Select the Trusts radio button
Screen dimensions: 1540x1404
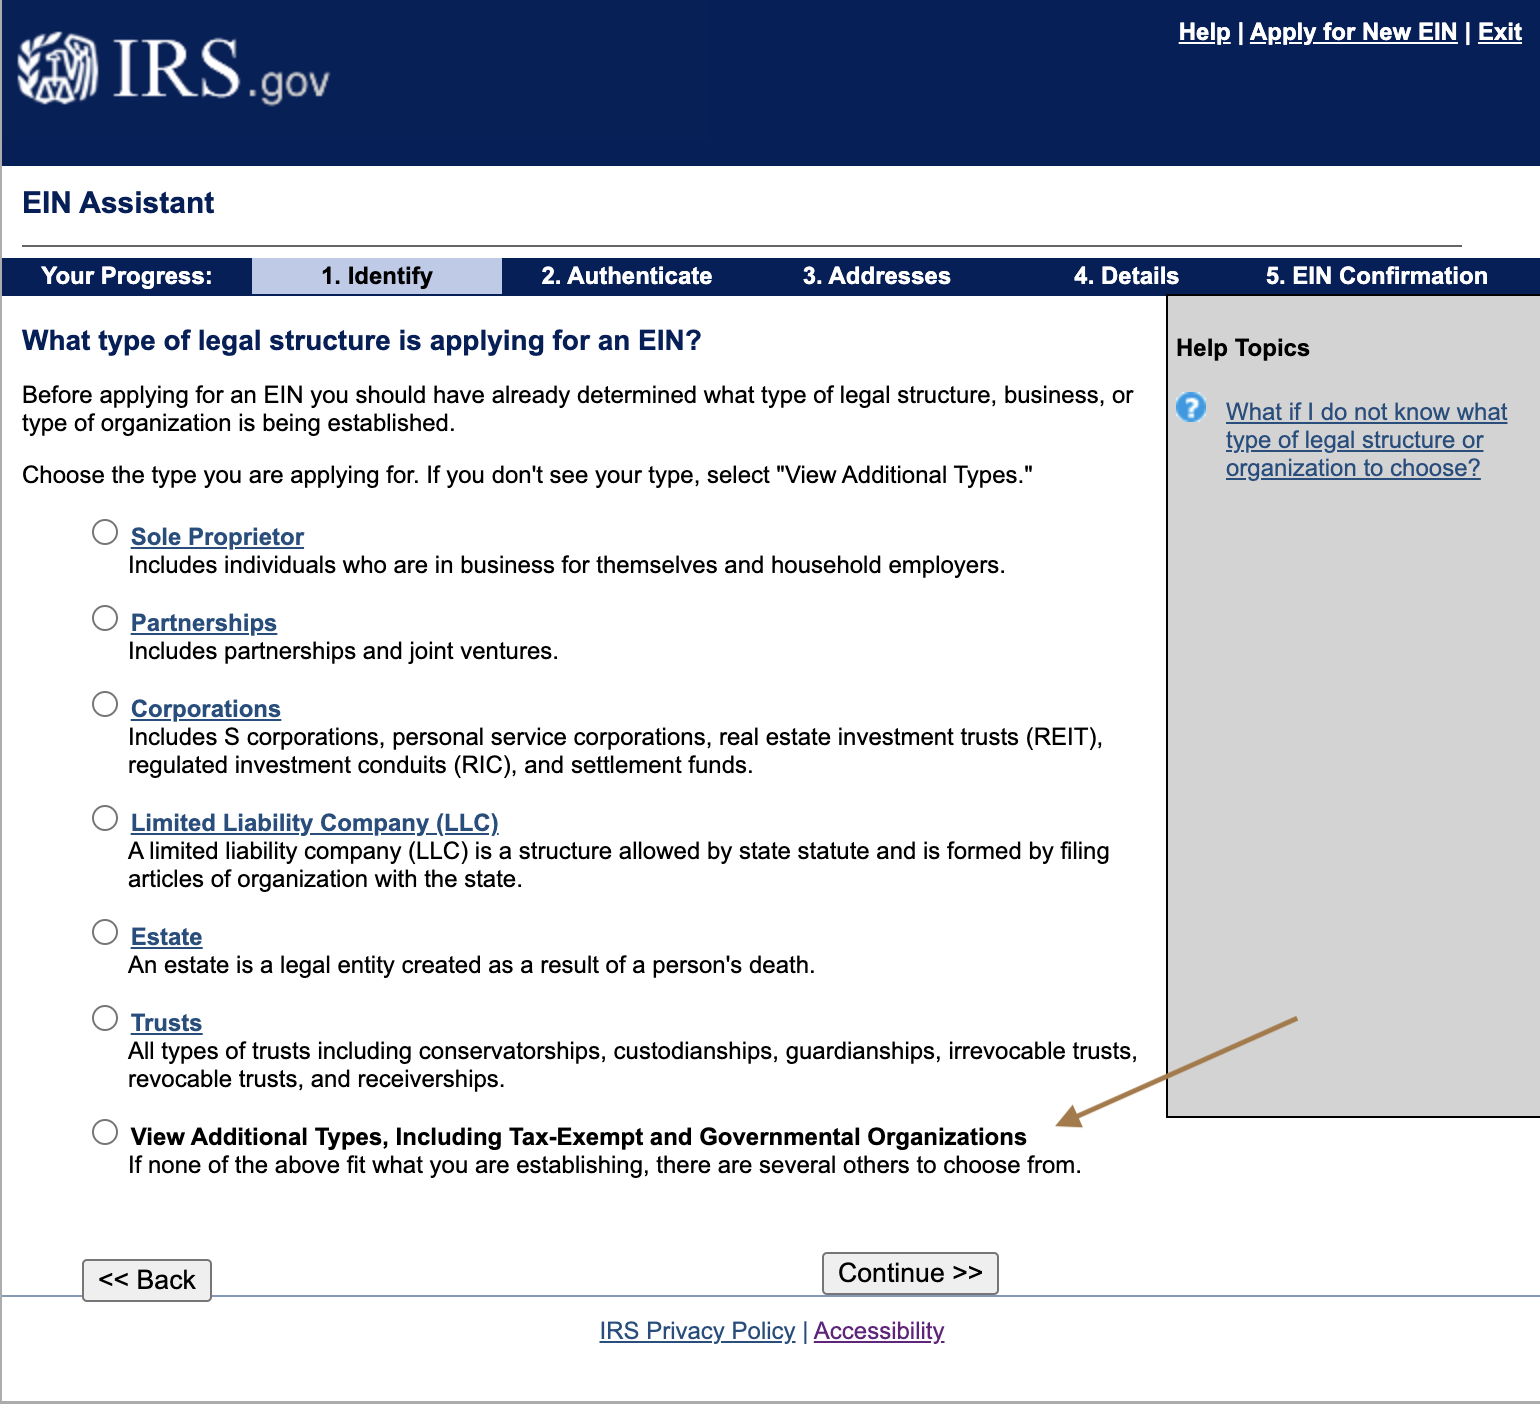tap(105, 1018)
